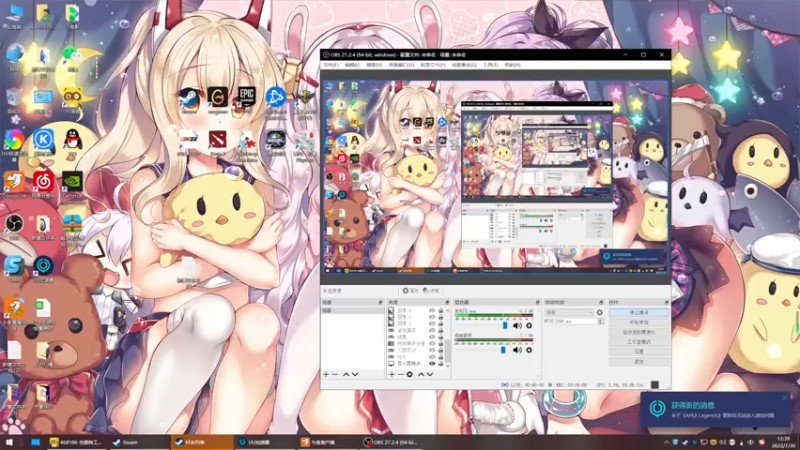The image size is (800, 450).
Task: Open the Epic Games launcher shortcut
Action: tap(246, 97)
